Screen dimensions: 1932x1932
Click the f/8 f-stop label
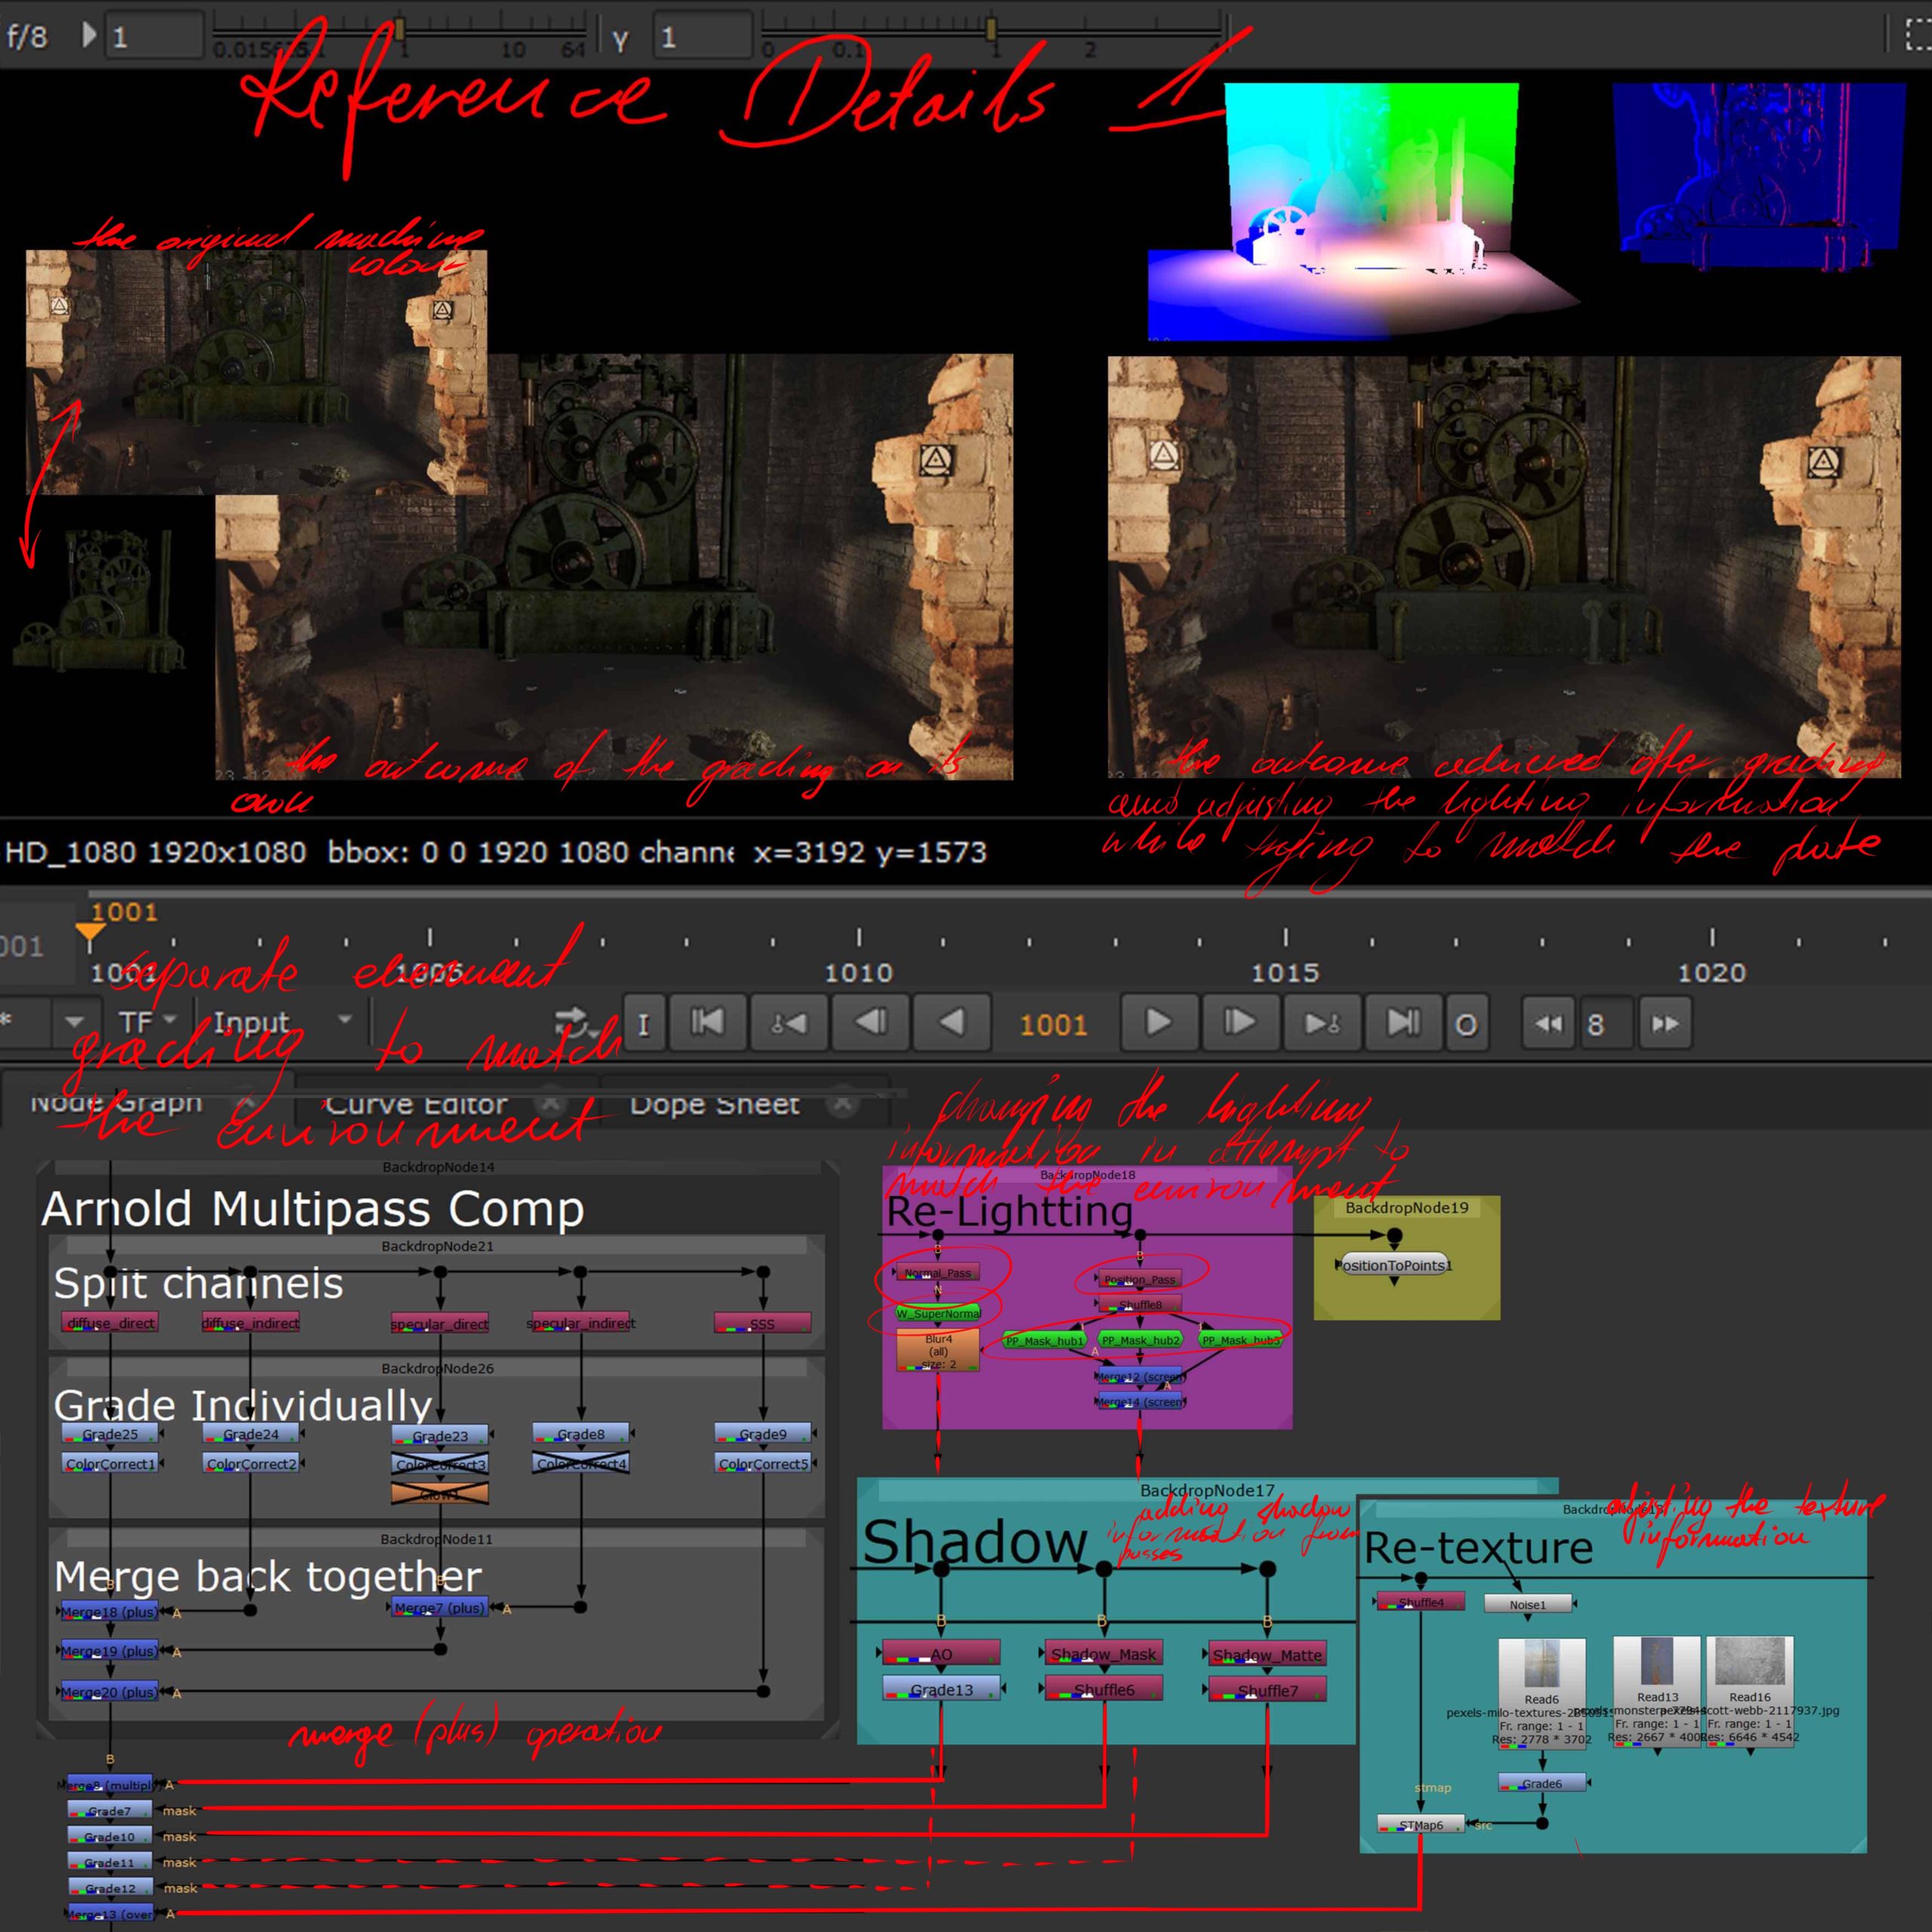27,37
